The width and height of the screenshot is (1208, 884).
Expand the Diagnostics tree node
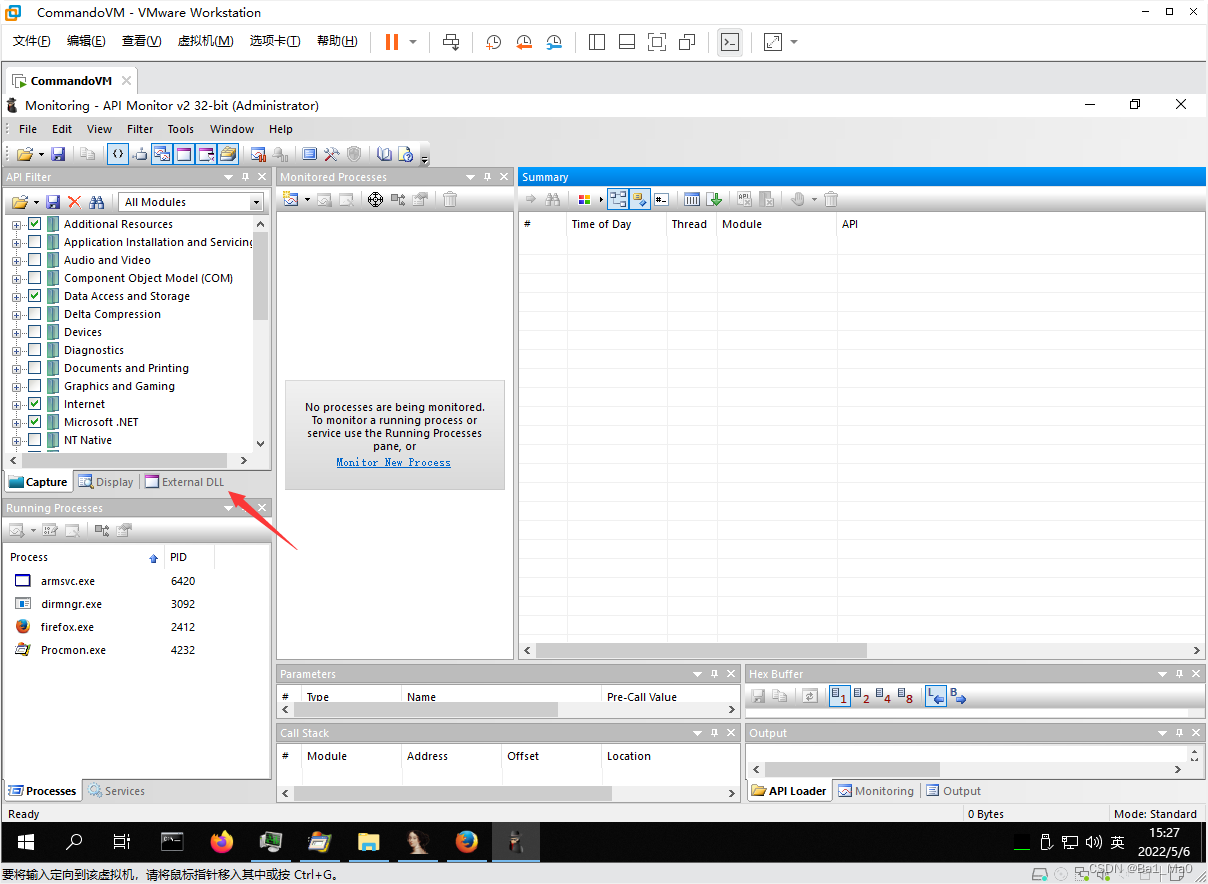(16, 350)
